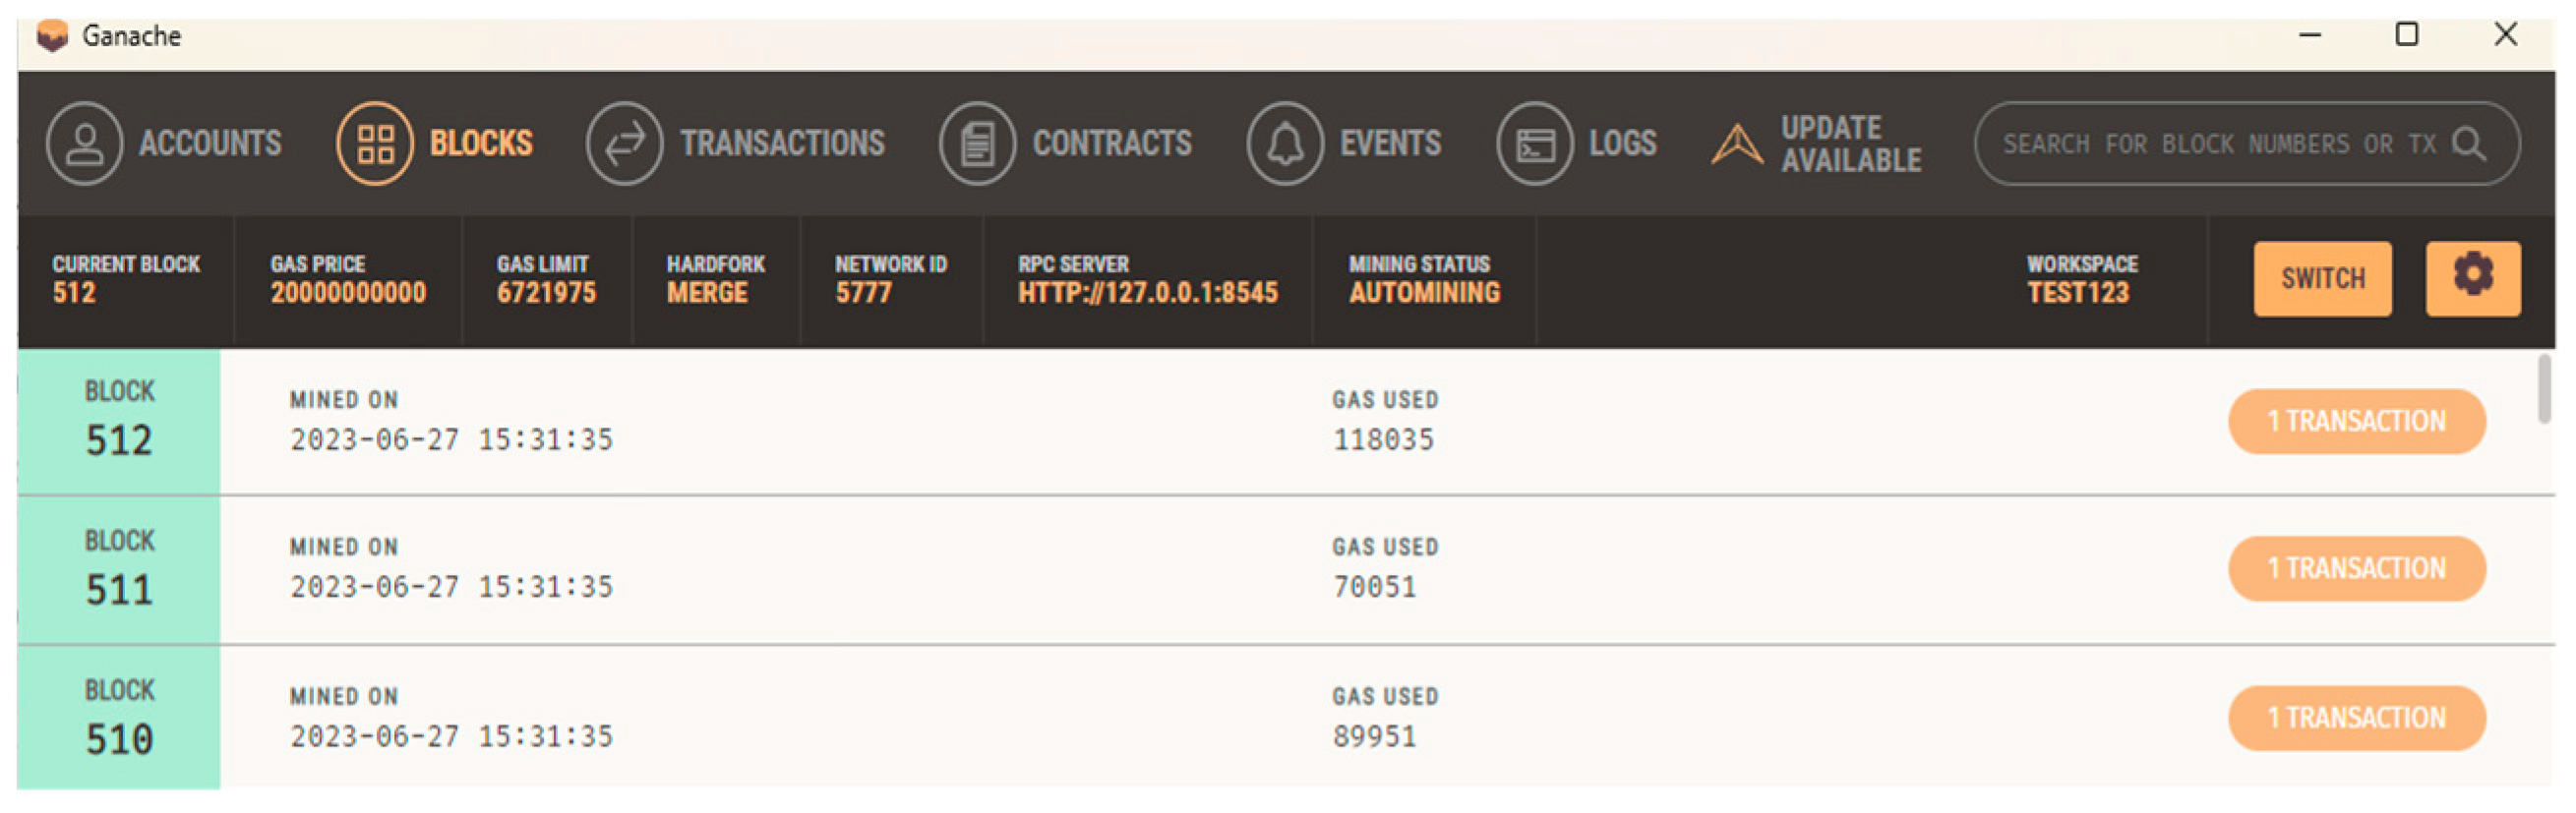Open the 1 Transaction button for block 511
The image size is (2576, 813).
click(2357, 568)
